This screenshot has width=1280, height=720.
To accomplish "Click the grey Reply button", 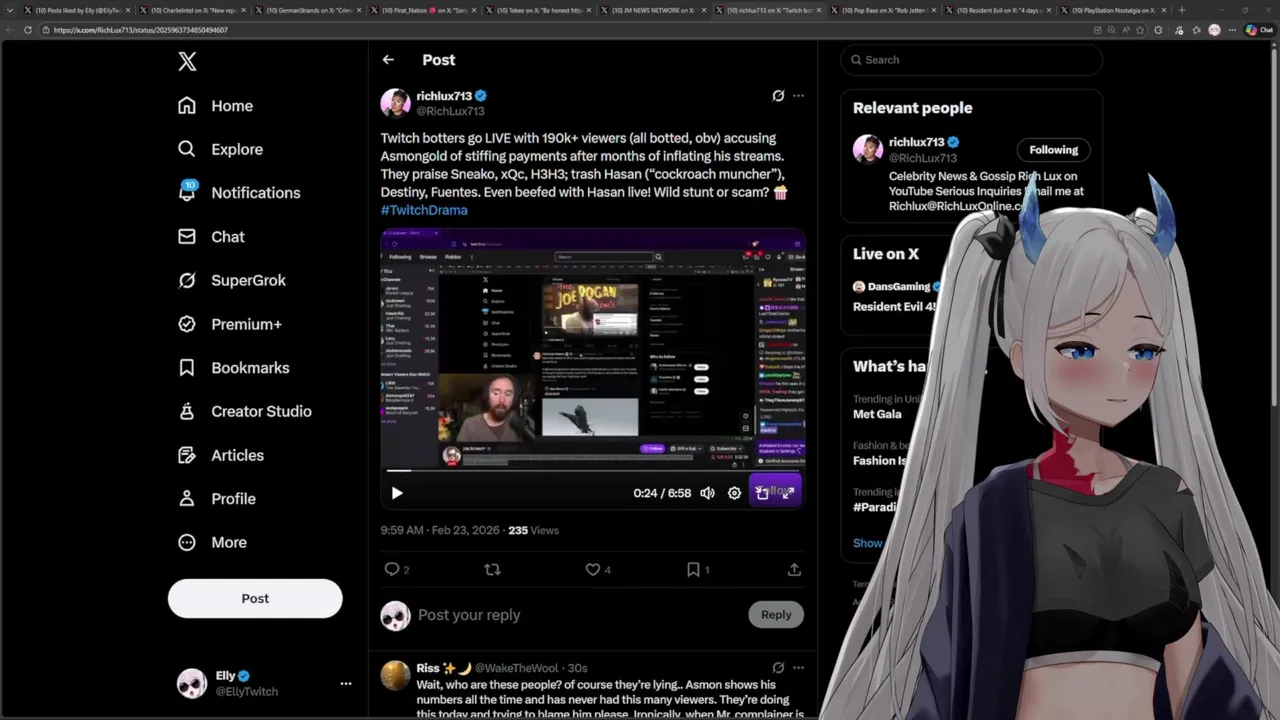I will pyautogui.click(x=776, y=615).
